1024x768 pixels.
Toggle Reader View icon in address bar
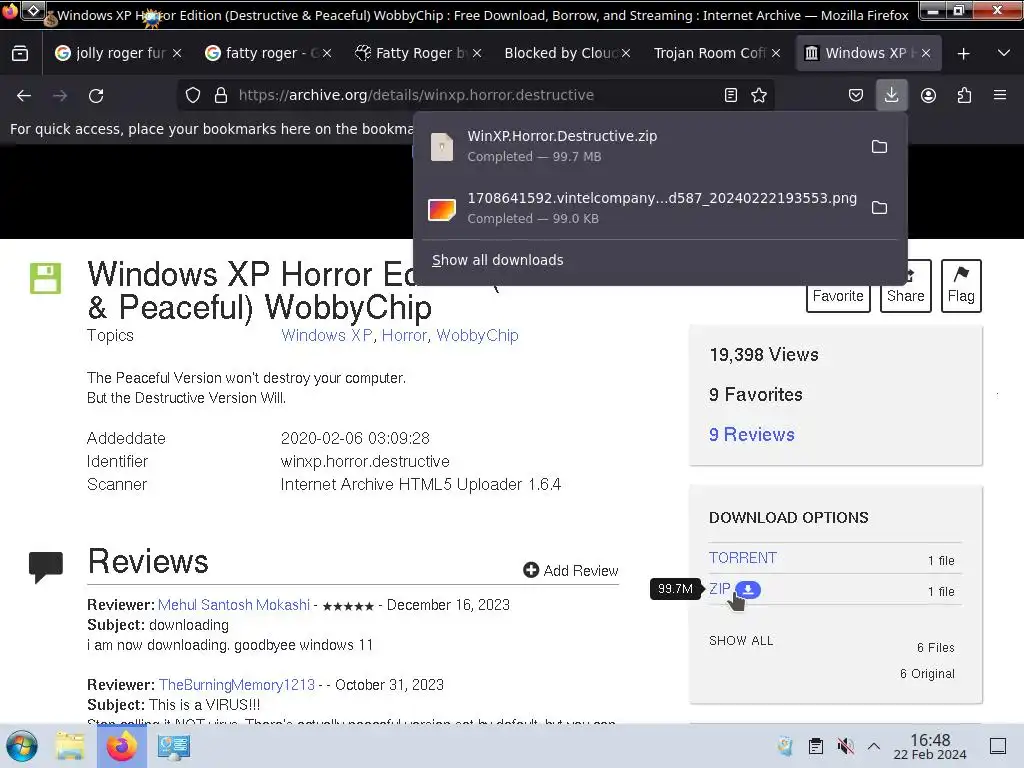pyautogui.click(x=731, y=95)
